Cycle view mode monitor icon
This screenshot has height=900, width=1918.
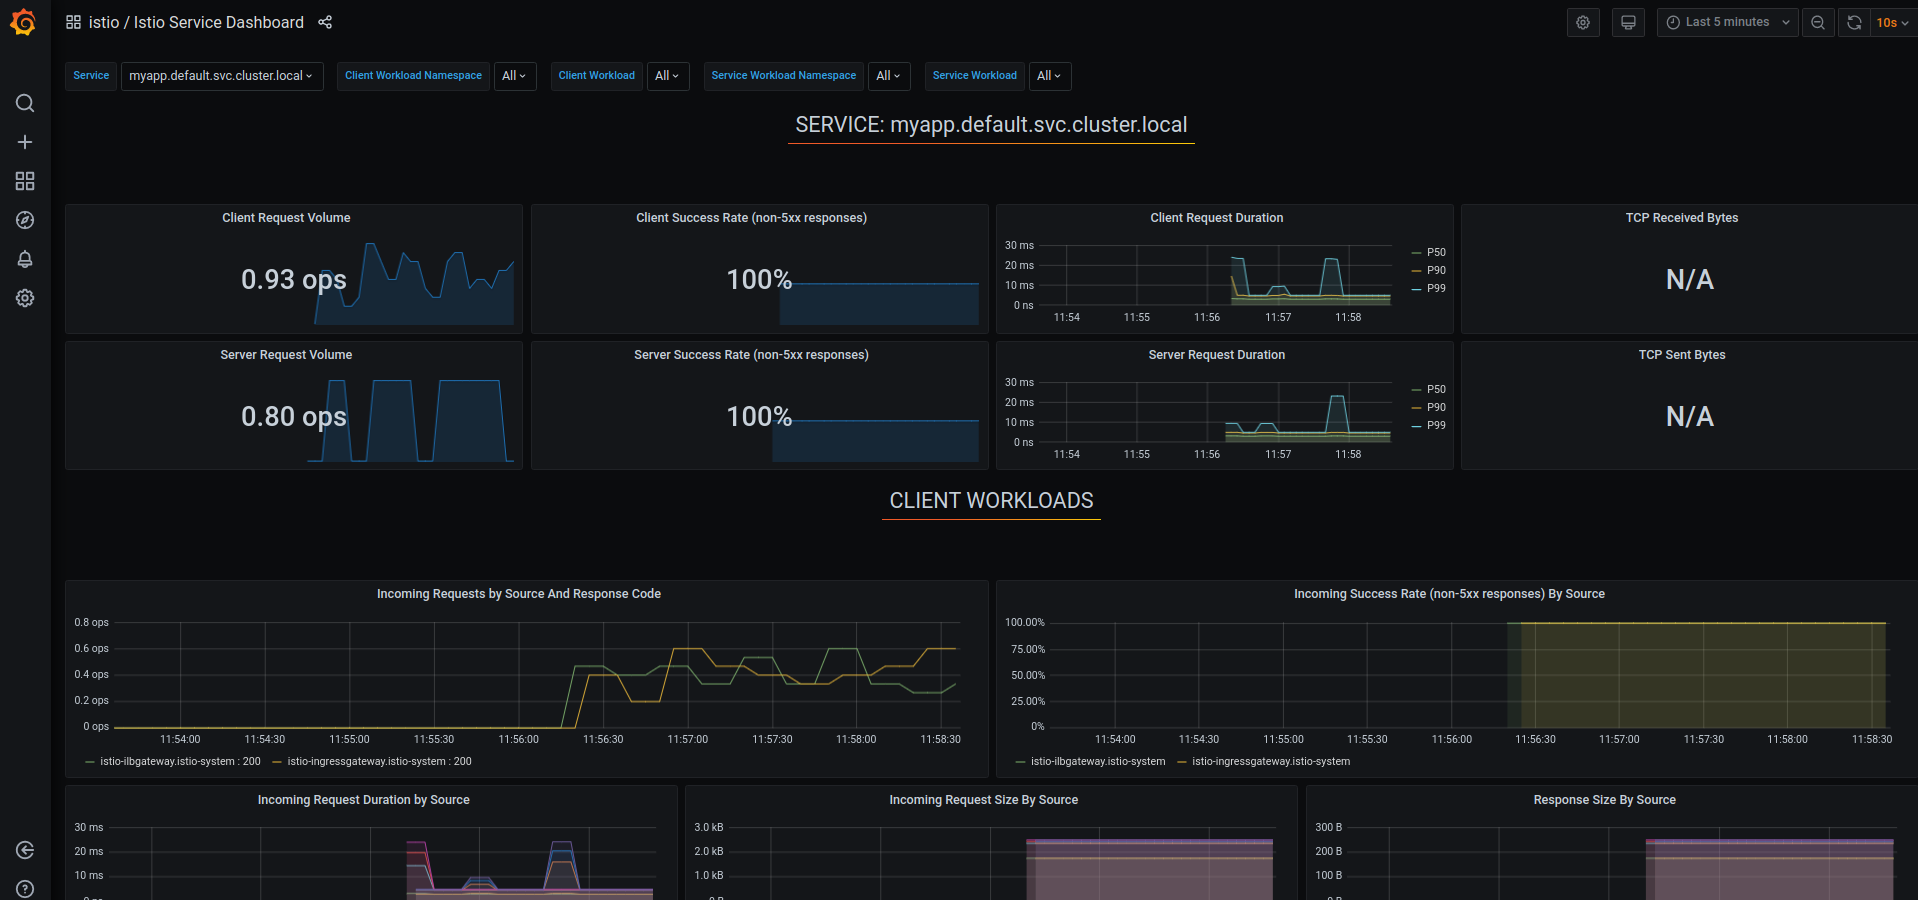[1628, 22]
